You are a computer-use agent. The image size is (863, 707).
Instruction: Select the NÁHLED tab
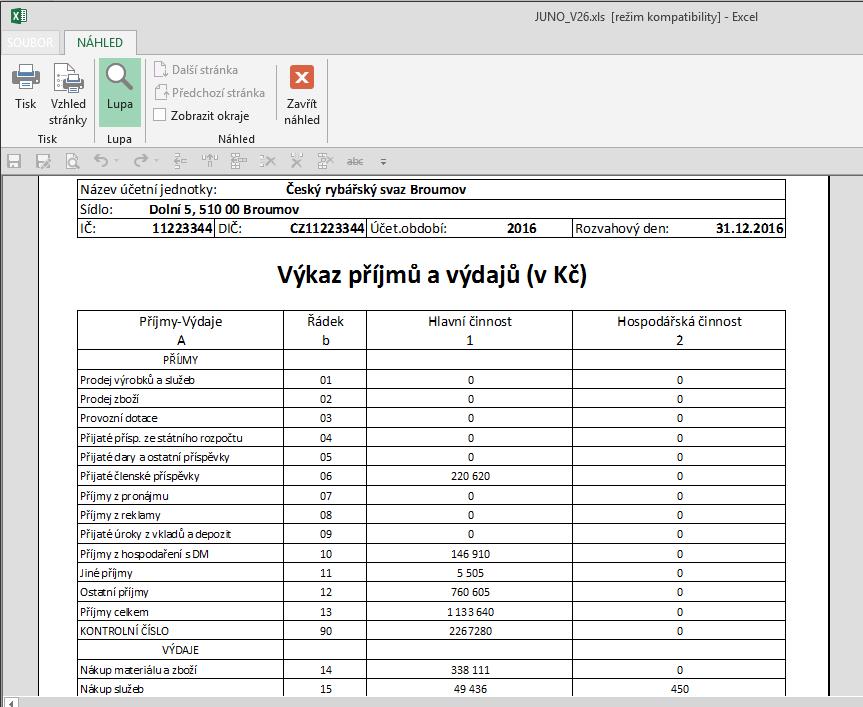click(x=100, y=42)
